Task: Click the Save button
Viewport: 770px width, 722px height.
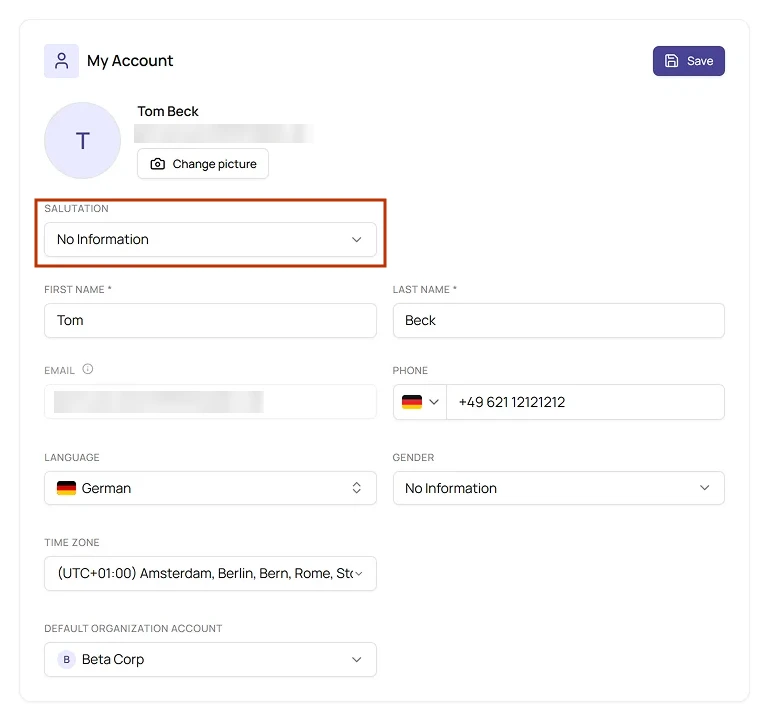Action: point(688,61)
